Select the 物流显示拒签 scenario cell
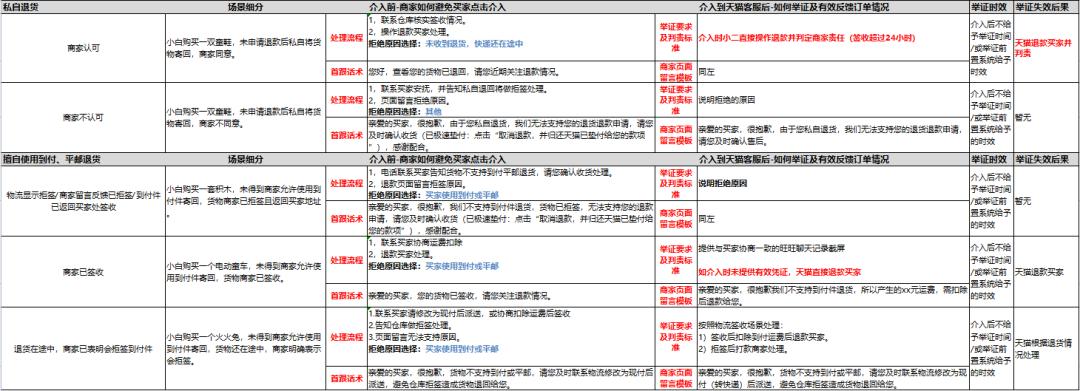 coord(83,200)
